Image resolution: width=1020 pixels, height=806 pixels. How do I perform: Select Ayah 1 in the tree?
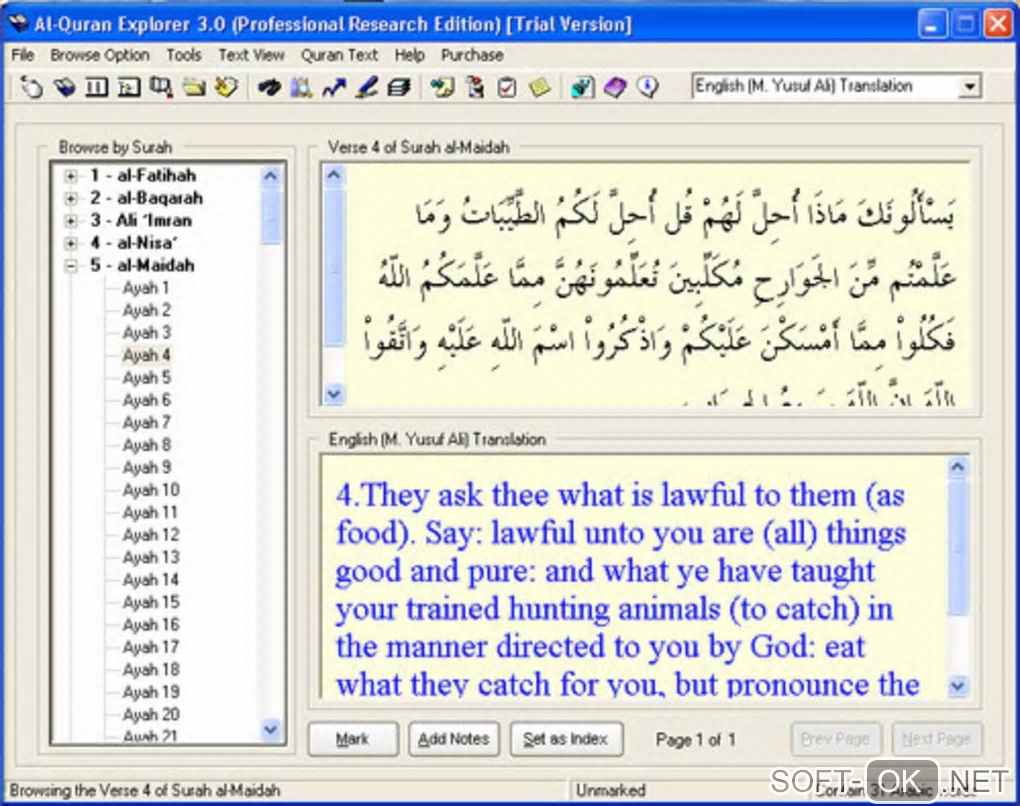pyautogui.click(x=146, y=288)
